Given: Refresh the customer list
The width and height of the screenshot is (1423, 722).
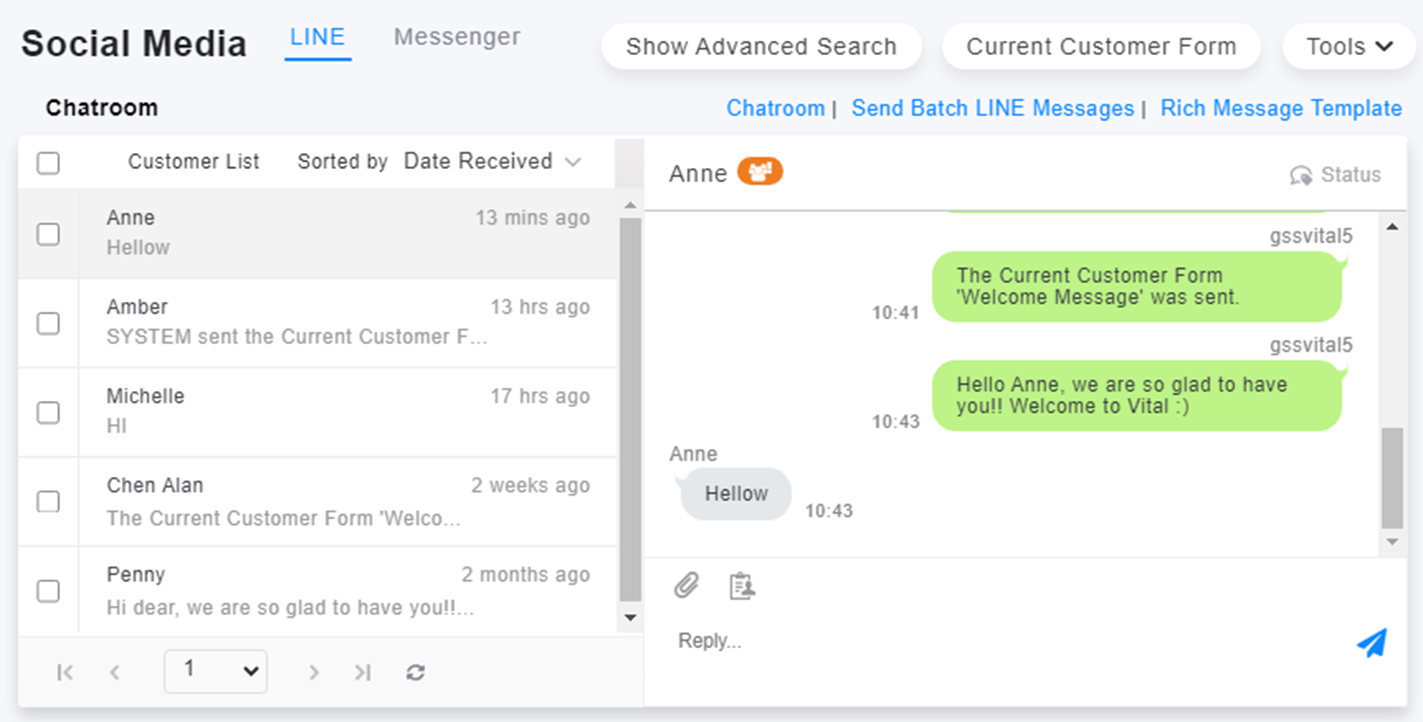Looking at the screenshot, I should click(416, 673).
